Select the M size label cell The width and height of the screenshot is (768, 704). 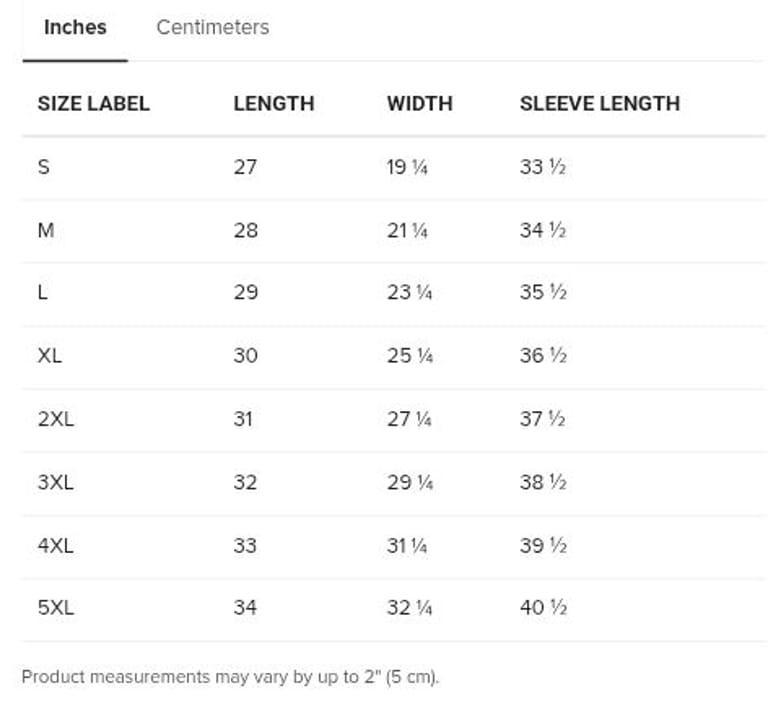click(46, 230)
